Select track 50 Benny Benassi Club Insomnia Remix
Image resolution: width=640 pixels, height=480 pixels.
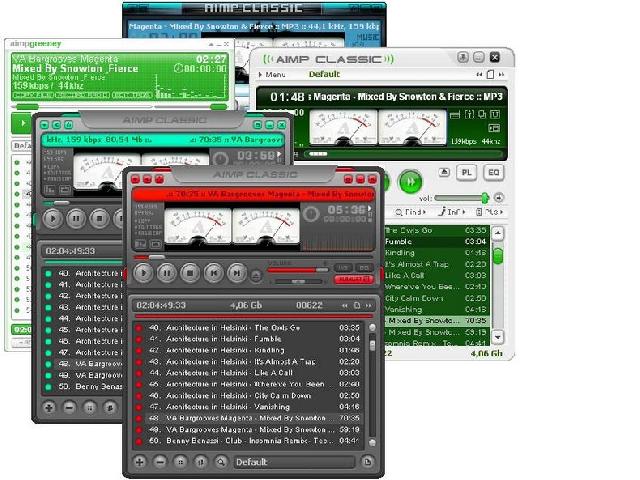pyautogui.click(x=249, y=441)
